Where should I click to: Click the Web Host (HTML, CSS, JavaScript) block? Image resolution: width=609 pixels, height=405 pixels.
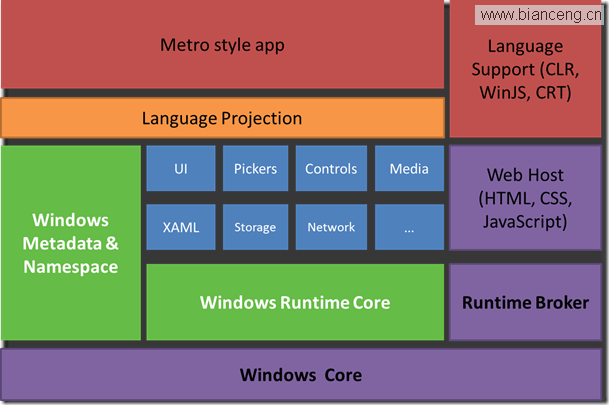click(x=525, y=198)
